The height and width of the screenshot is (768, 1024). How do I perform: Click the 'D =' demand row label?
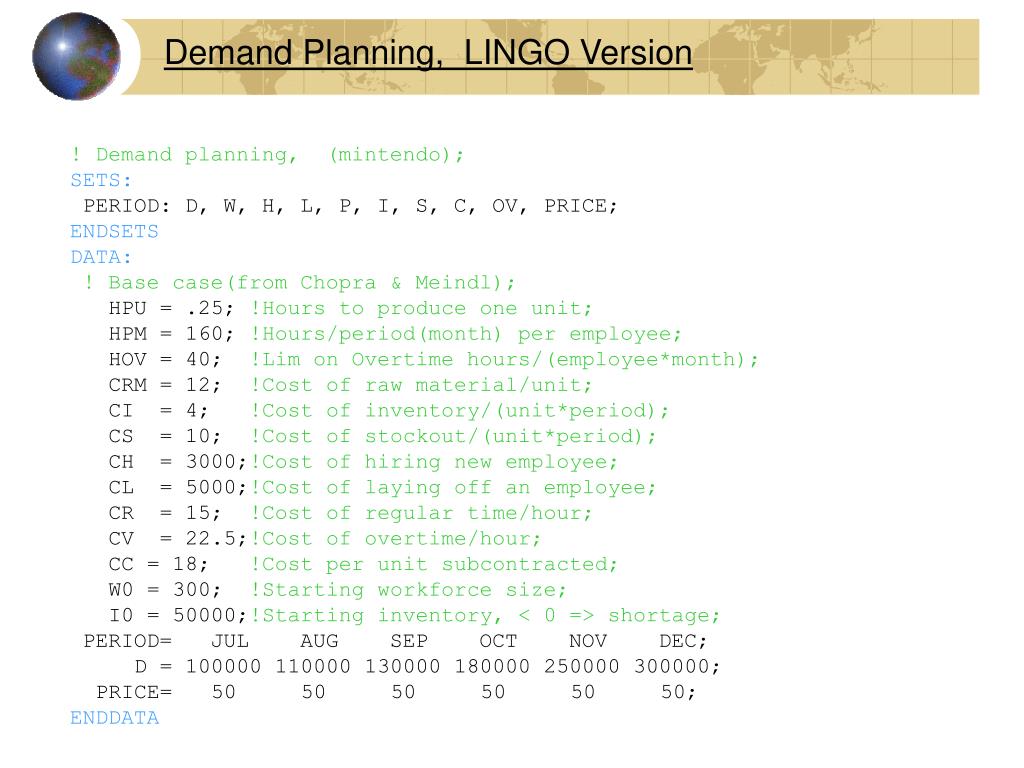[x=153, y=667]
